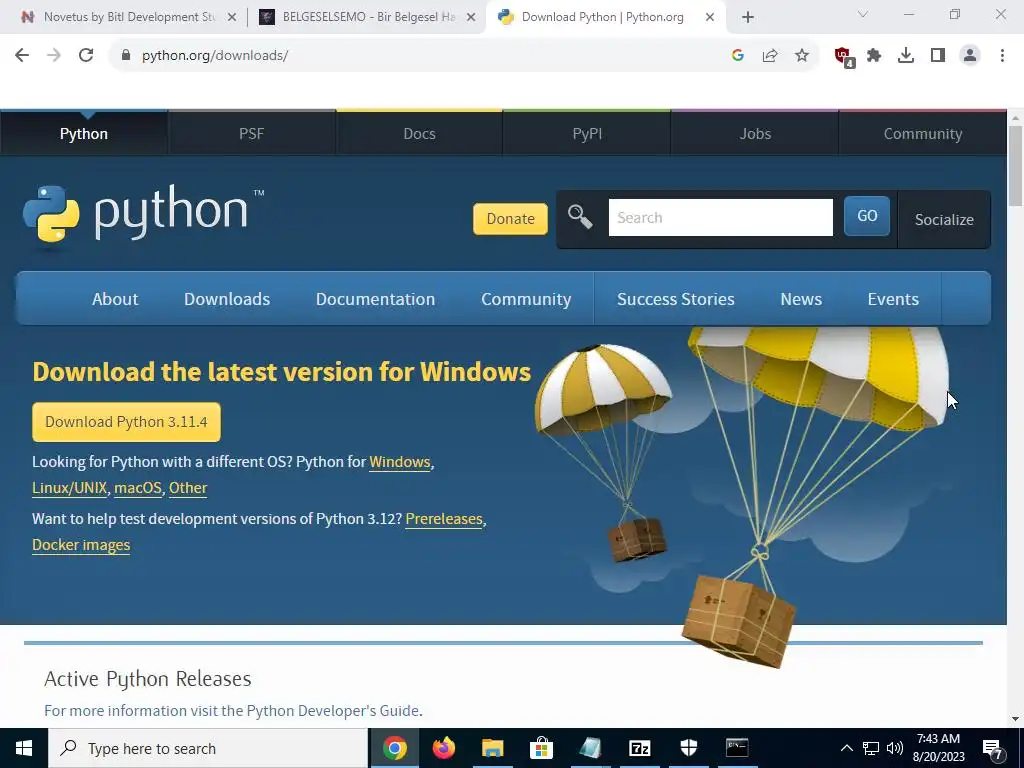Click the Python logo
Image resolution: width=1024 pixels, height=768 pixels.
(143, 214)
